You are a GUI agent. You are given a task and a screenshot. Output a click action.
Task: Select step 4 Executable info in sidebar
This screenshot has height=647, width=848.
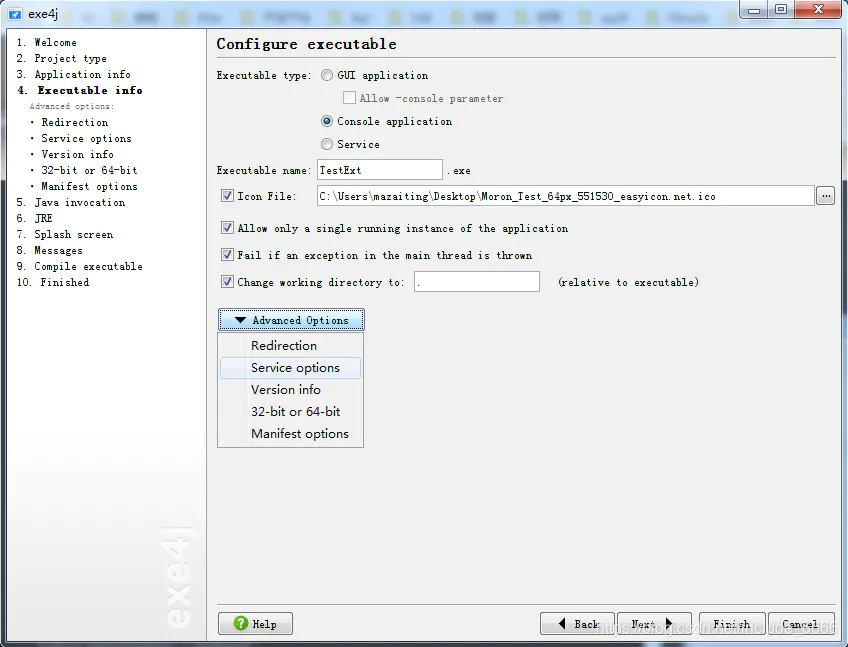tap(80, 90)
